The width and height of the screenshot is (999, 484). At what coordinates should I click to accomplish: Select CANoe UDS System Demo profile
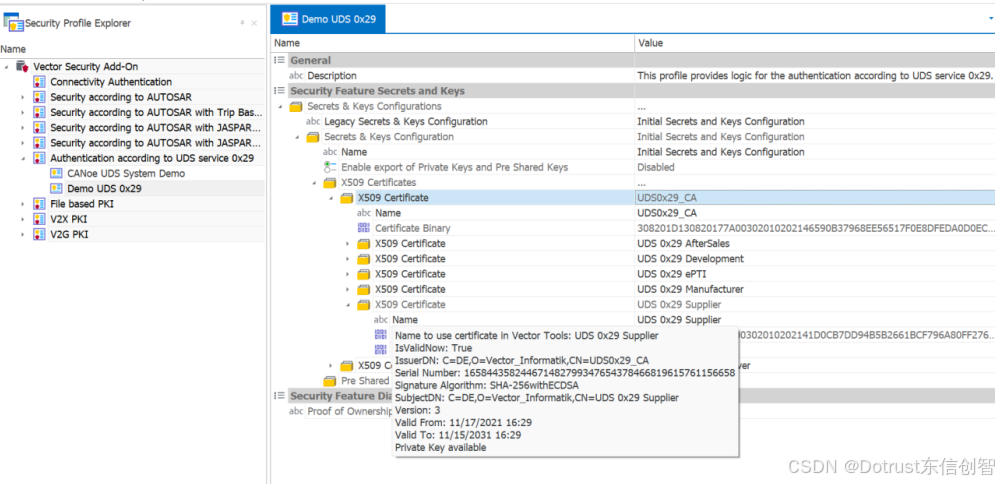coord(126,173)
